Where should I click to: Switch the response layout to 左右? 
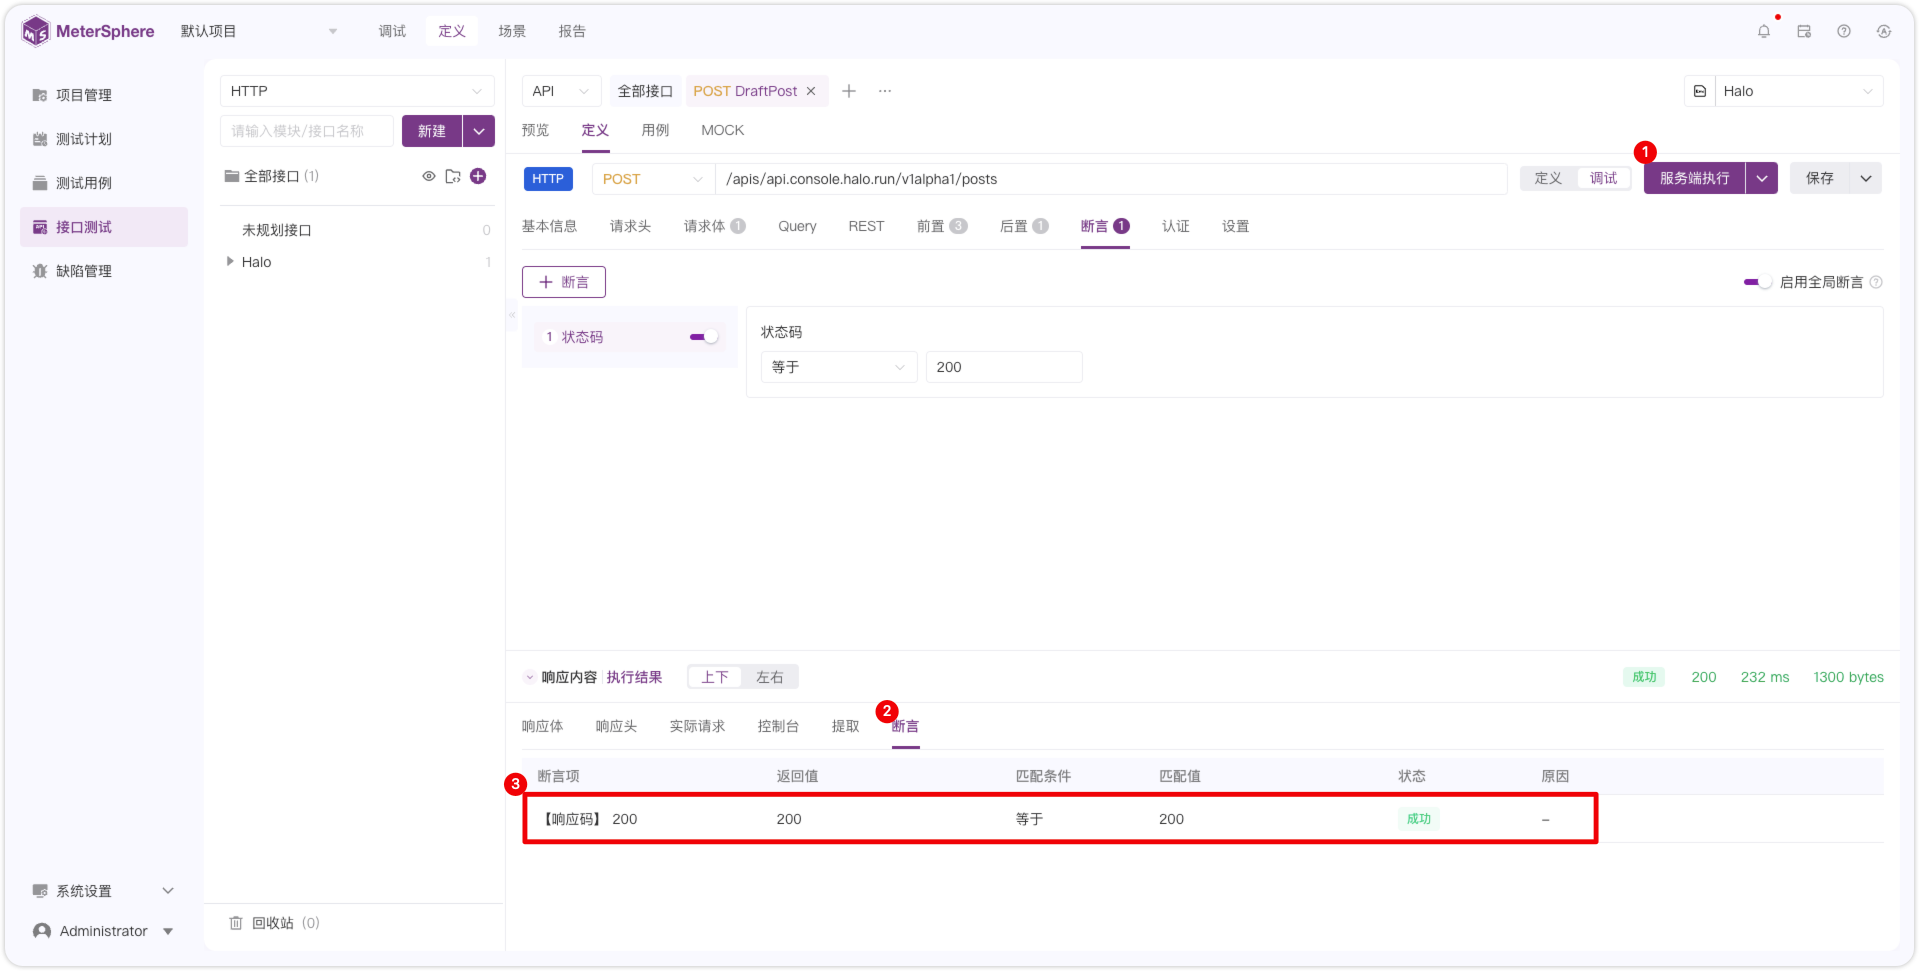[x=769, y=677]
